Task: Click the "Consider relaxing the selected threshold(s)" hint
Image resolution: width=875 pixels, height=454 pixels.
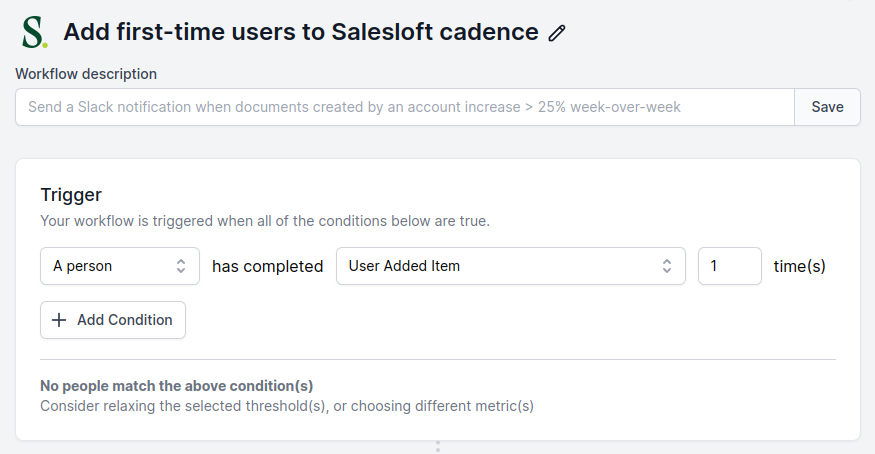Action: click(287, 406)
